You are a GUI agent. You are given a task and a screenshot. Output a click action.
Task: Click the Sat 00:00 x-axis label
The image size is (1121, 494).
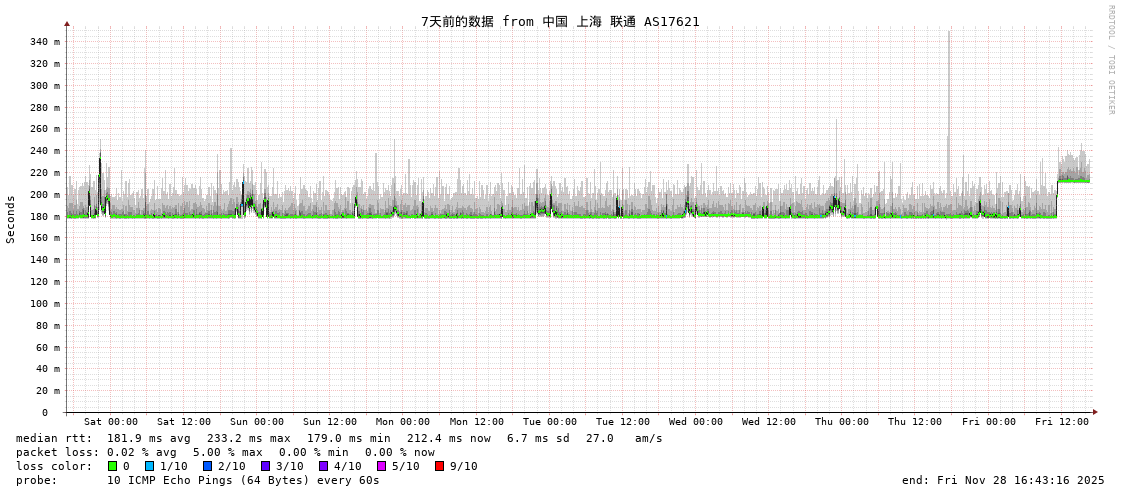(111, 422)
